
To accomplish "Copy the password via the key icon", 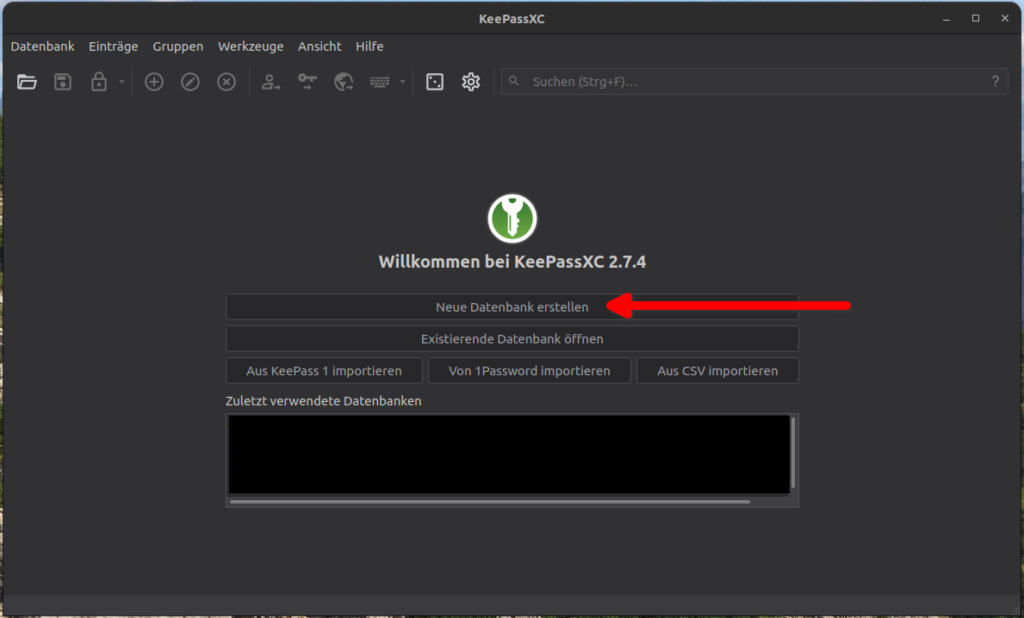I will point(307,82).
